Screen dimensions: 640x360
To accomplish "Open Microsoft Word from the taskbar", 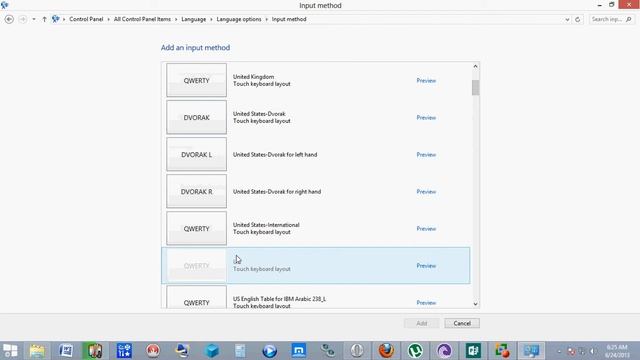I will [66, 351].
